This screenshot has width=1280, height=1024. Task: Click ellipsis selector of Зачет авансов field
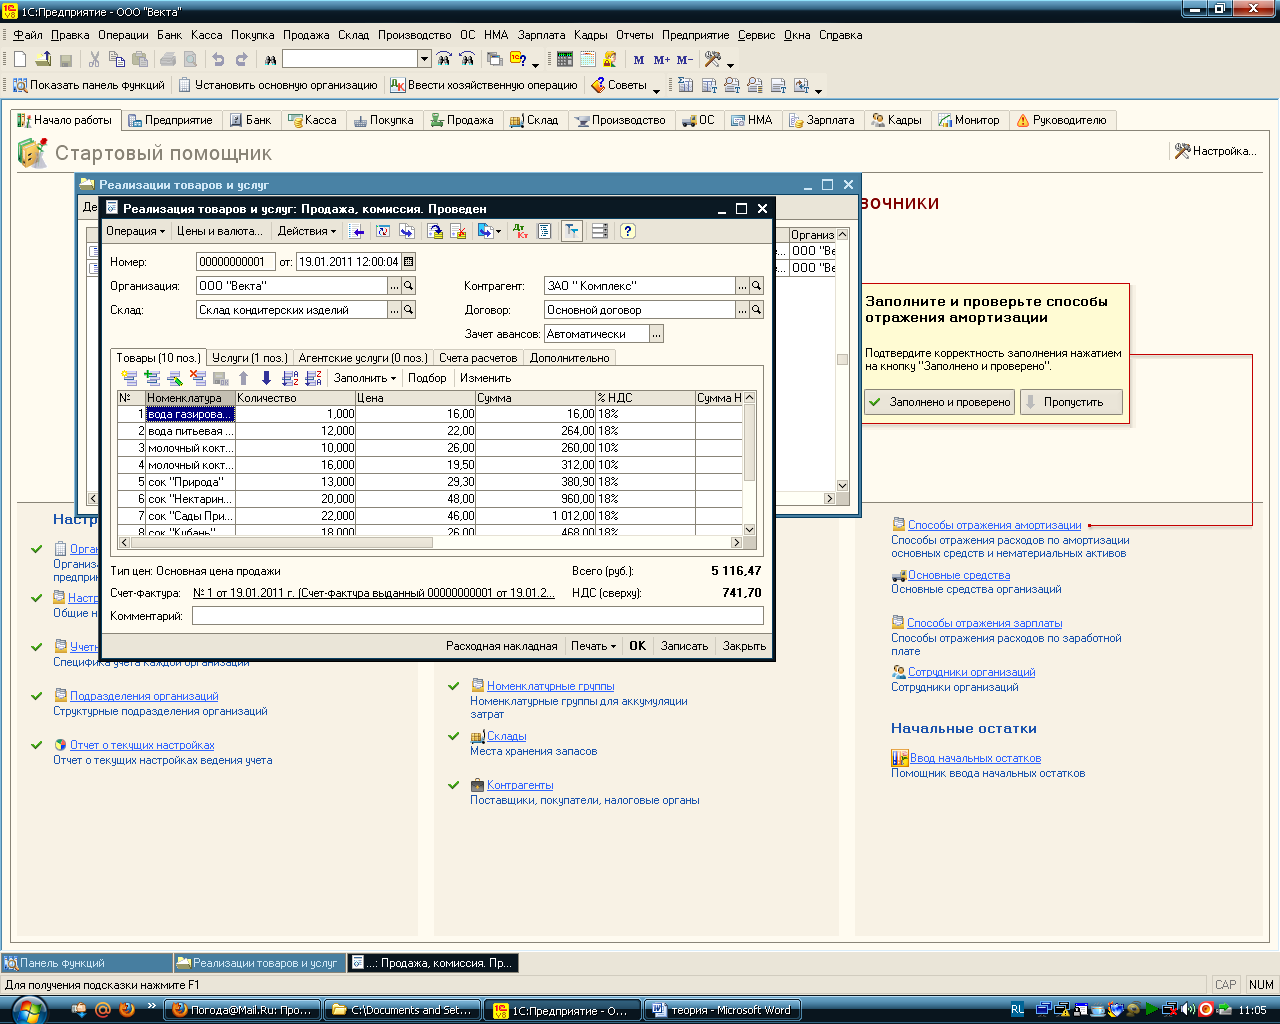click(x=656, y=334)
